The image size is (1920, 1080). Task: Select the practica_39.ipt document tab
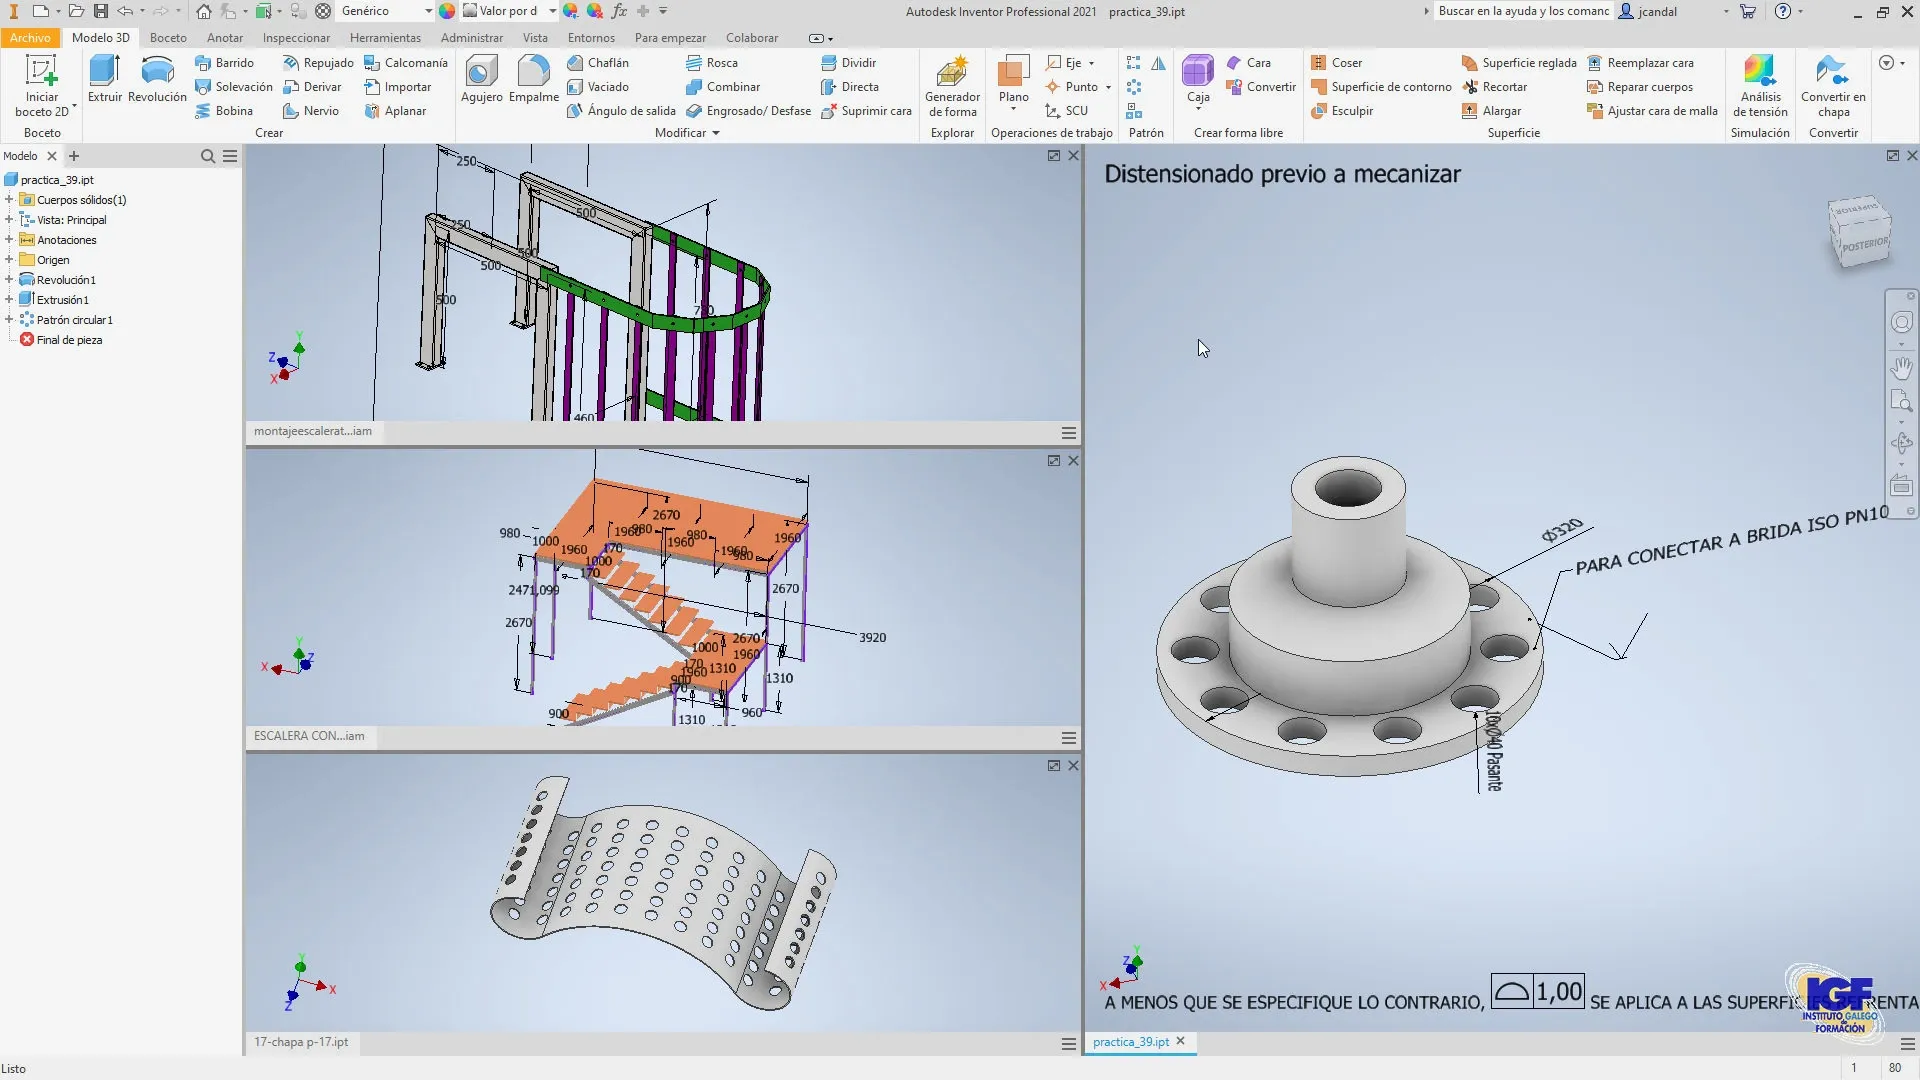tap(1131, 1042)
